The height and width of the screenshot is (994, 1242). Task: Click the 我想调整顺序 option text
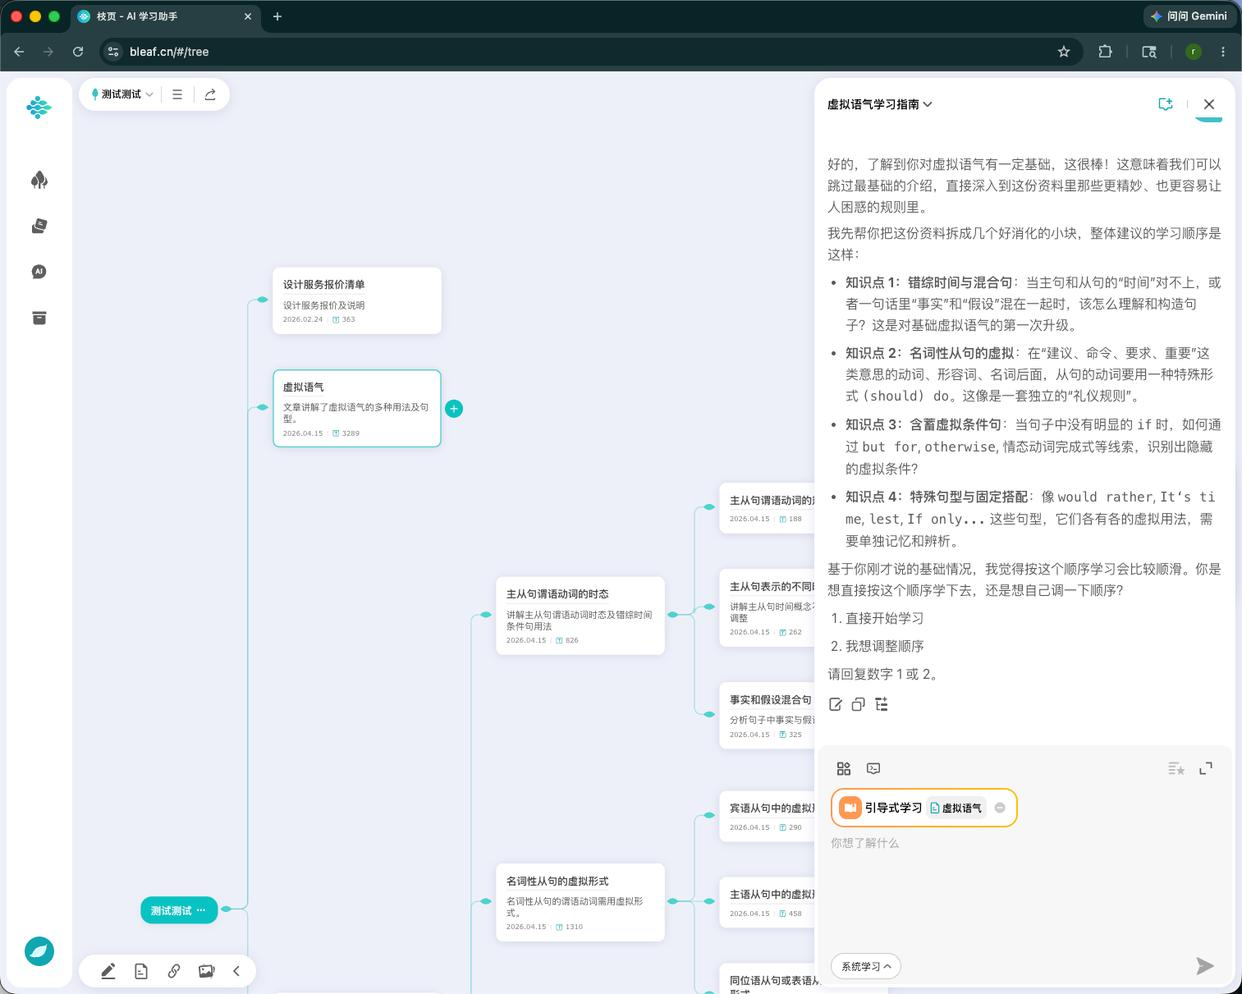[884, 646]
